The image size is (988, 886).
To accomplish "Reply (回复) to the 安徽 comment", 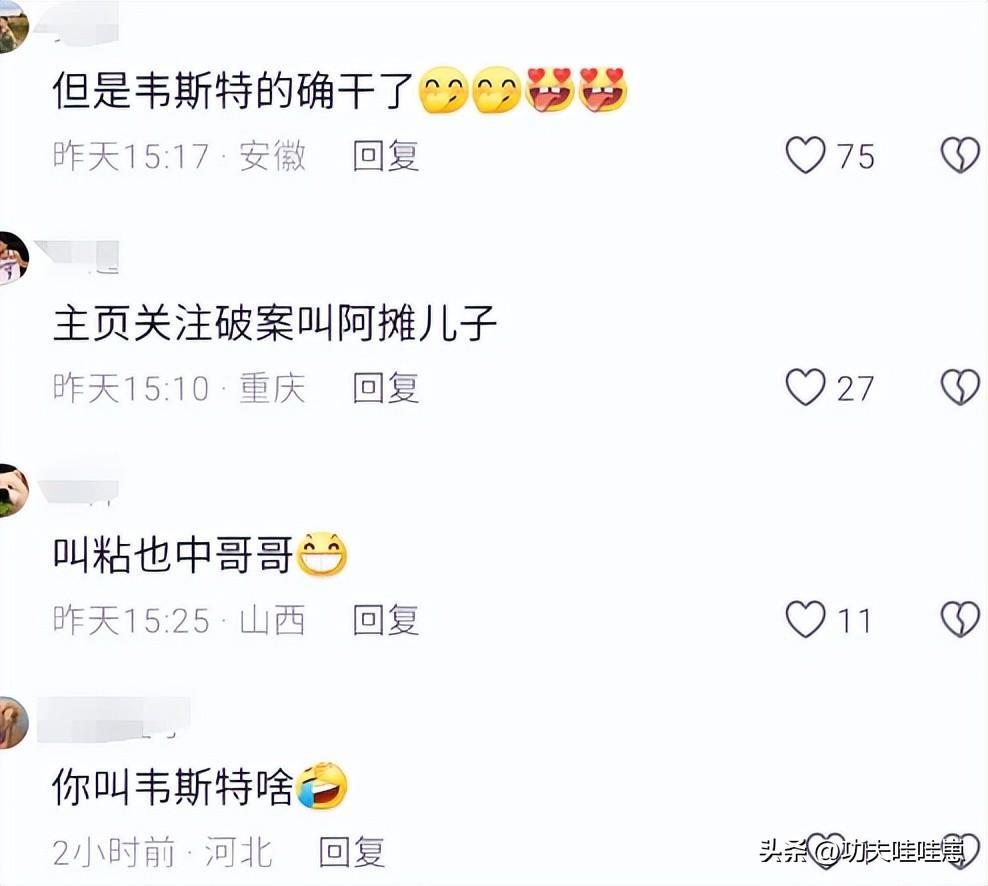I will point(386,156).
